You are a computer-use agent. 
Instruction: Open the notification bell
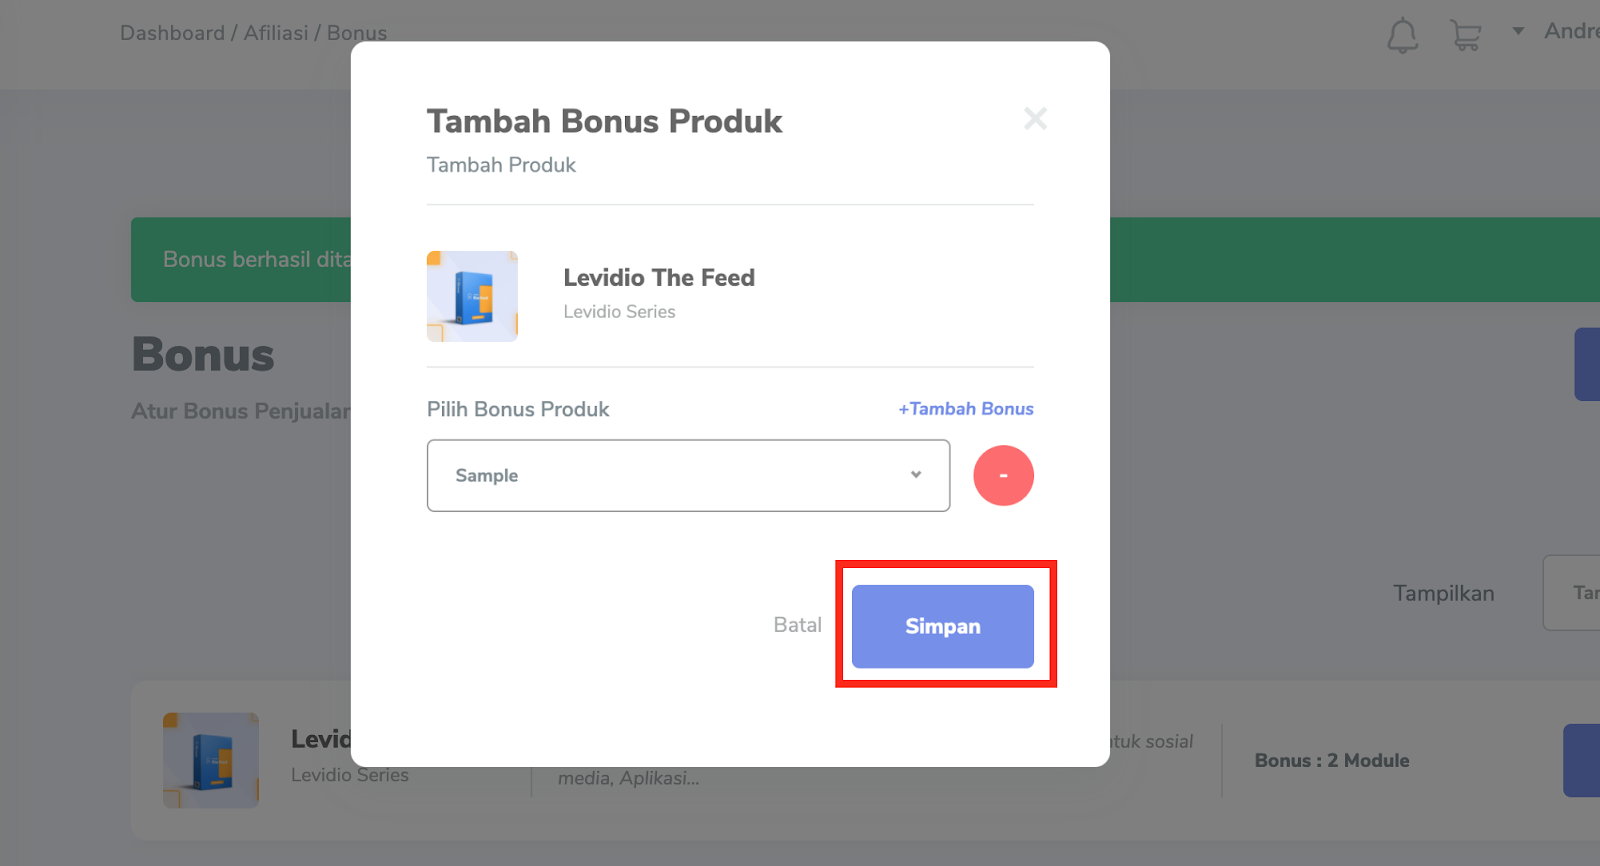[1402, 35]
